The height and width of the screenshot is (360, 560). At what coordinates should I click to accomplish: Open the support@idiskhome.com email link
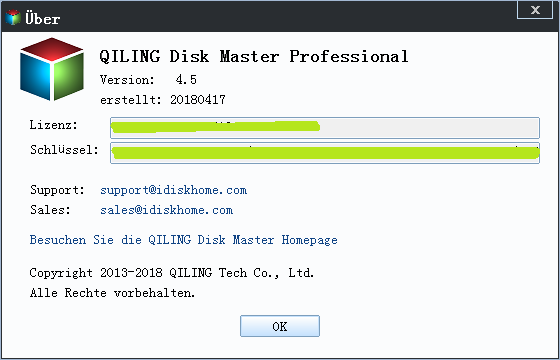click(x=174, y=190)
